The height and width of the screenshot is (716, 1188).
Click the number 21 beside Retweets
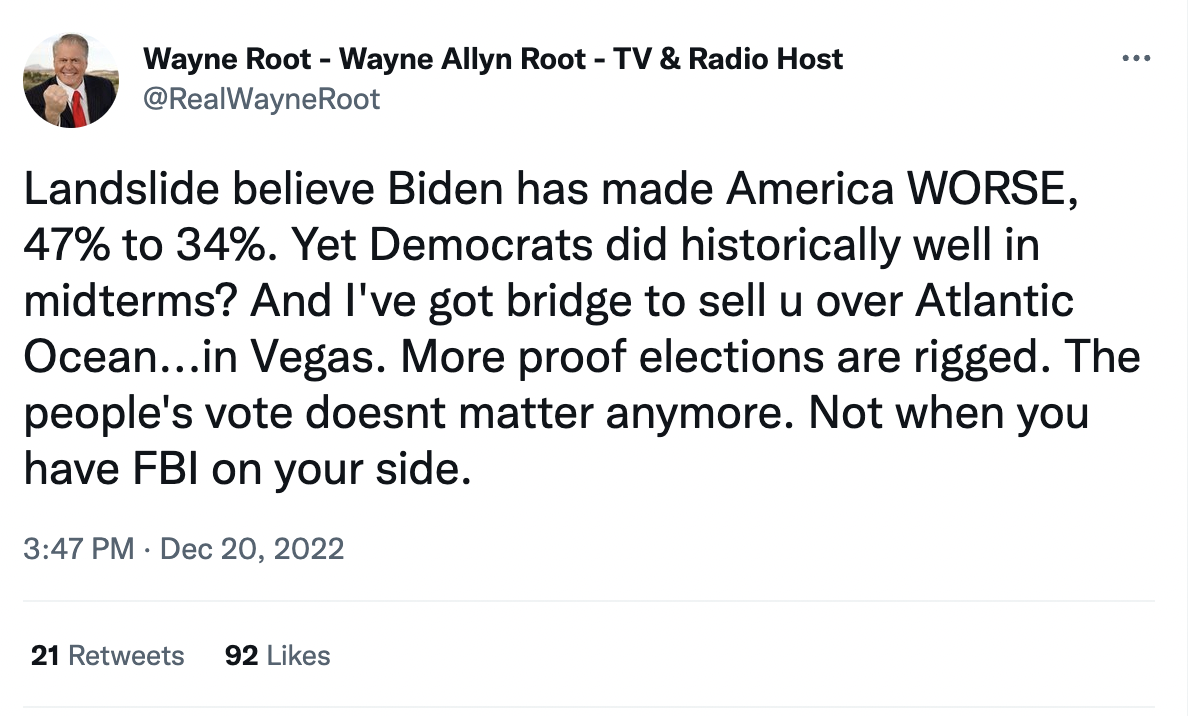44,656
